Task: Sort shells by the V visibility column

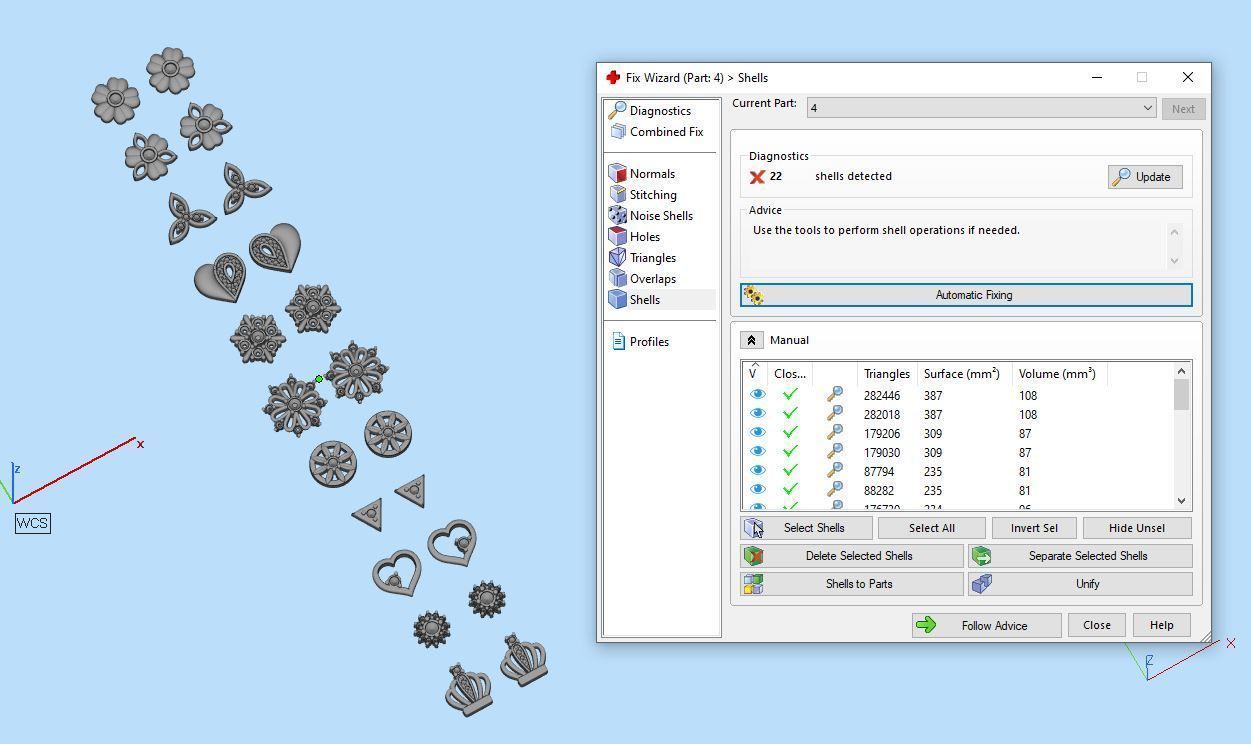Action: pos(755,373)
